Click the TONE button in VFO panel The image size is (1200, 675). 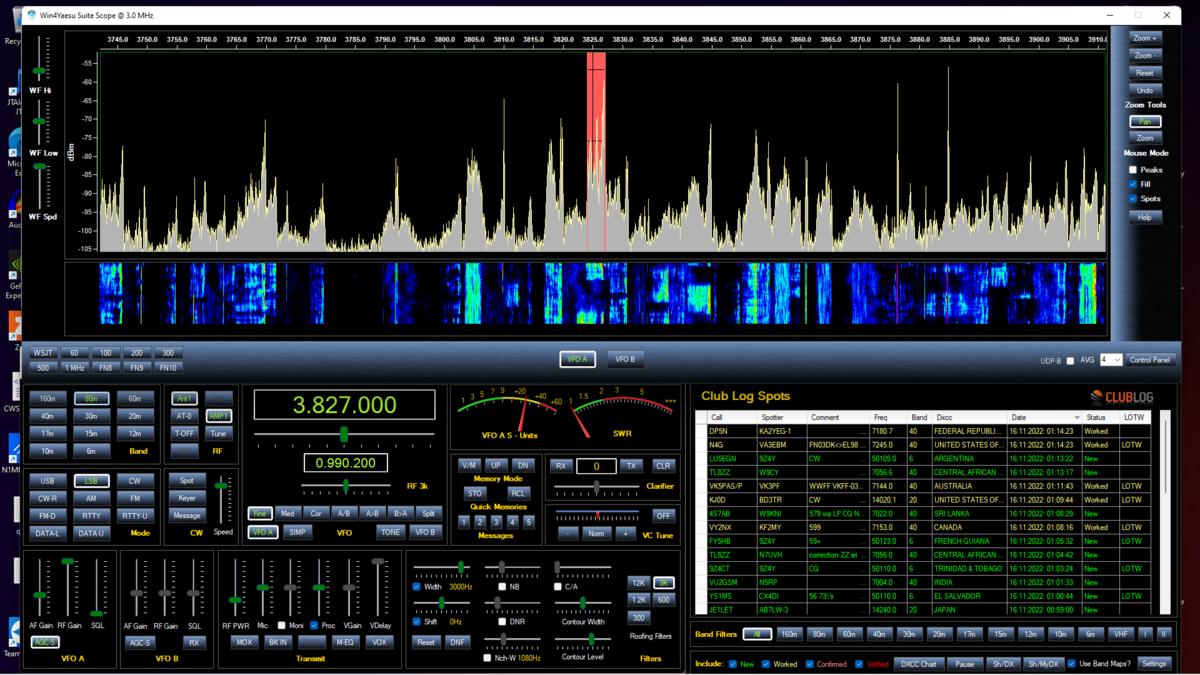point(390,532)
